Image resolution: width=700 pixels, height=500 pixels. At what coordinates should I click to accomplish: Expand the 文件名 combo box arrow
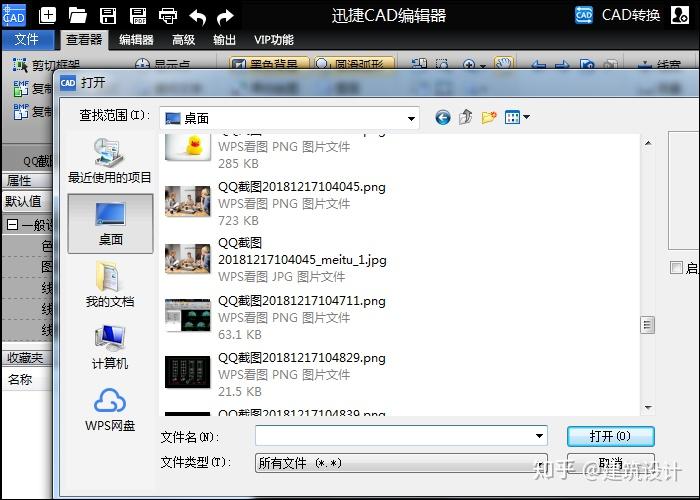click(539, 436)
